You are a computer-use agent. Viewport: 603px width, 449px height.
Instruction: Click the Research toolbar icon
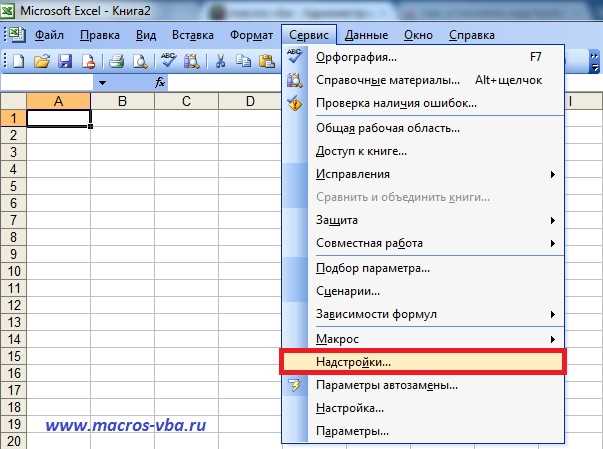tap(191, 61)
